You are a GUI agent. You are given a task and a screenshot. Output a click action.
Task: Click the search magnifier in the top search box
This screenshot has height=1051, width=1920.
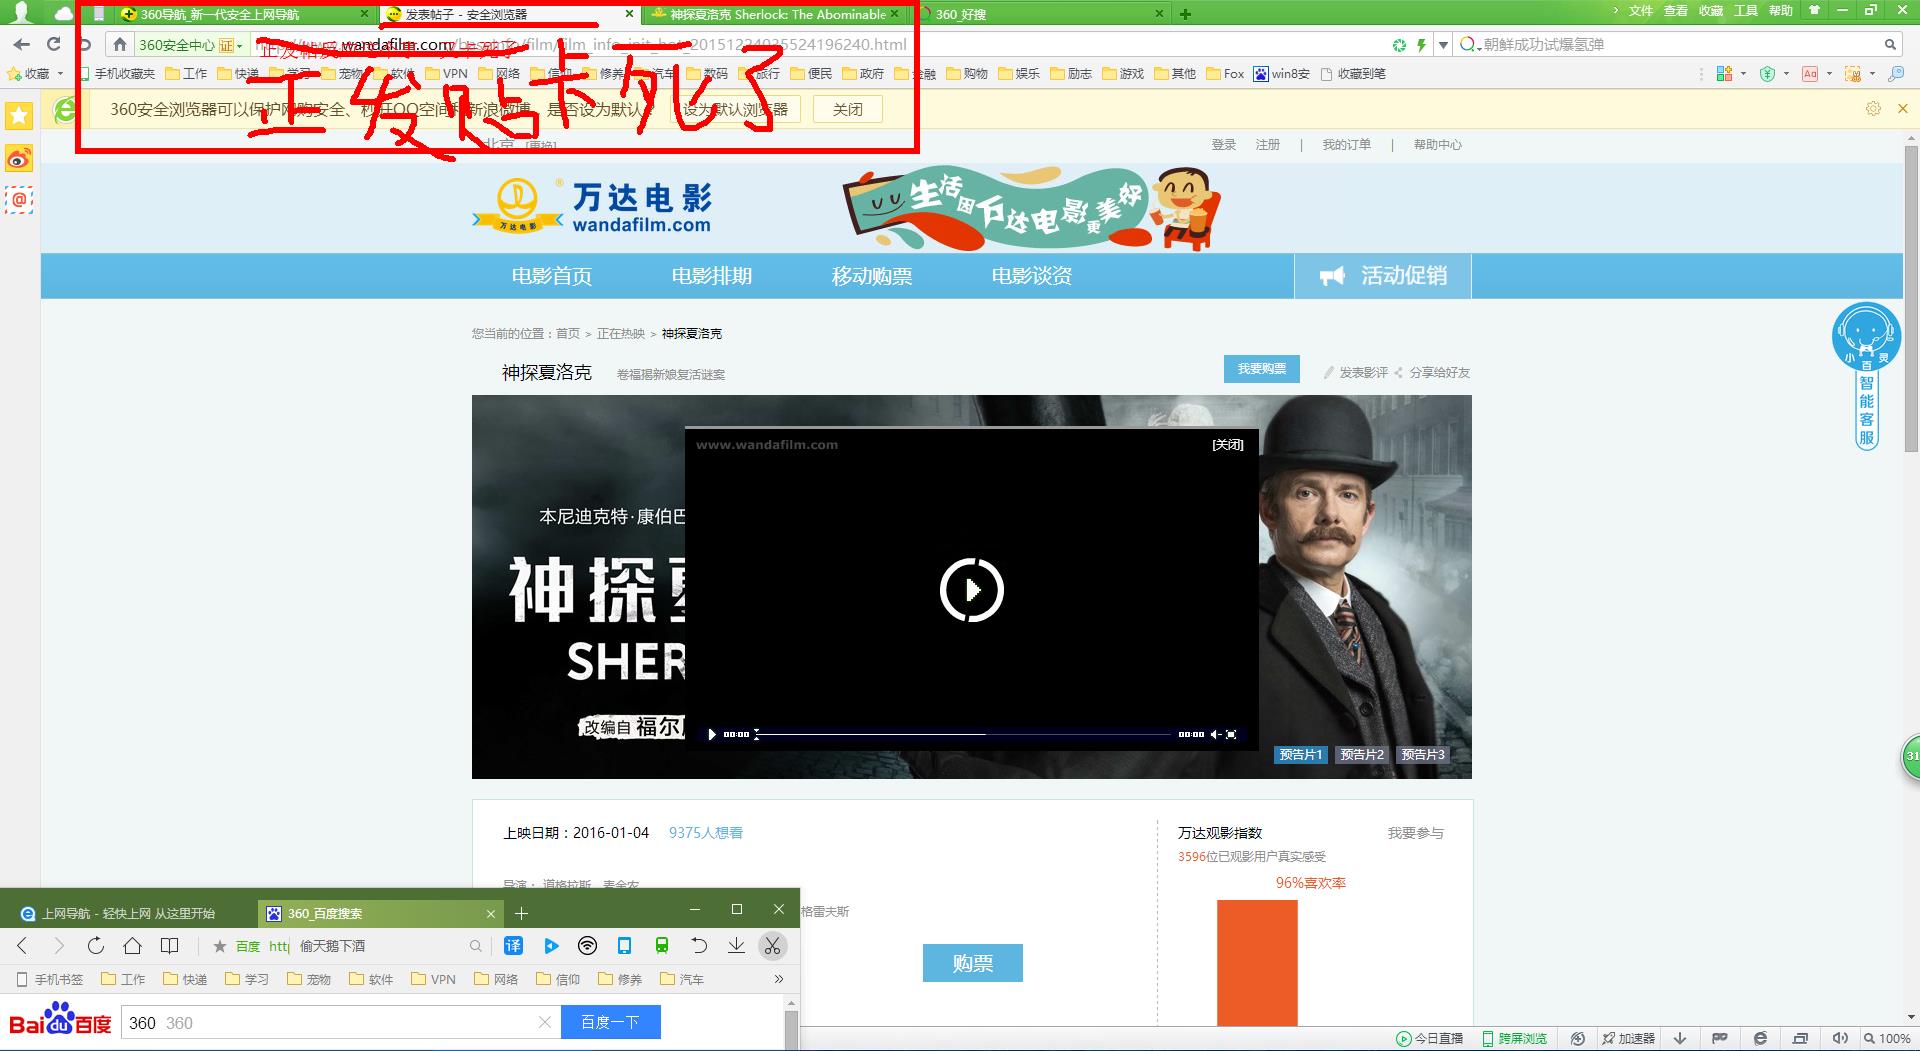tap(1890, 45)
